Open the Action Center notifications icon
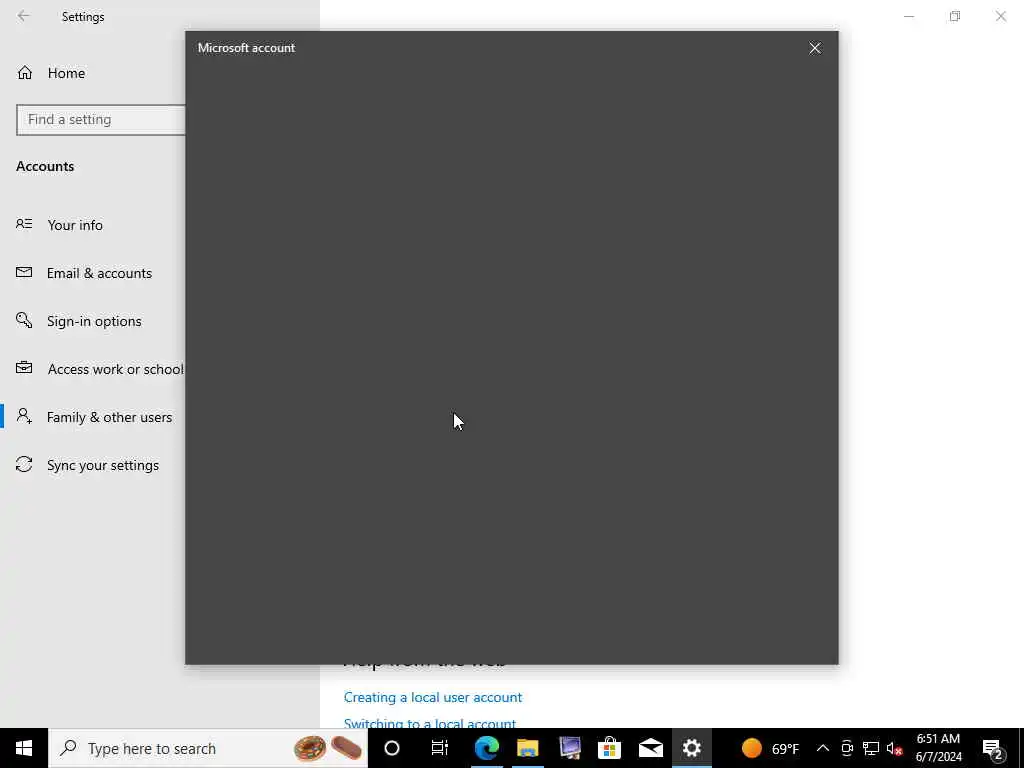This screenshot has height=768, width=1024. tap(993, 748)
